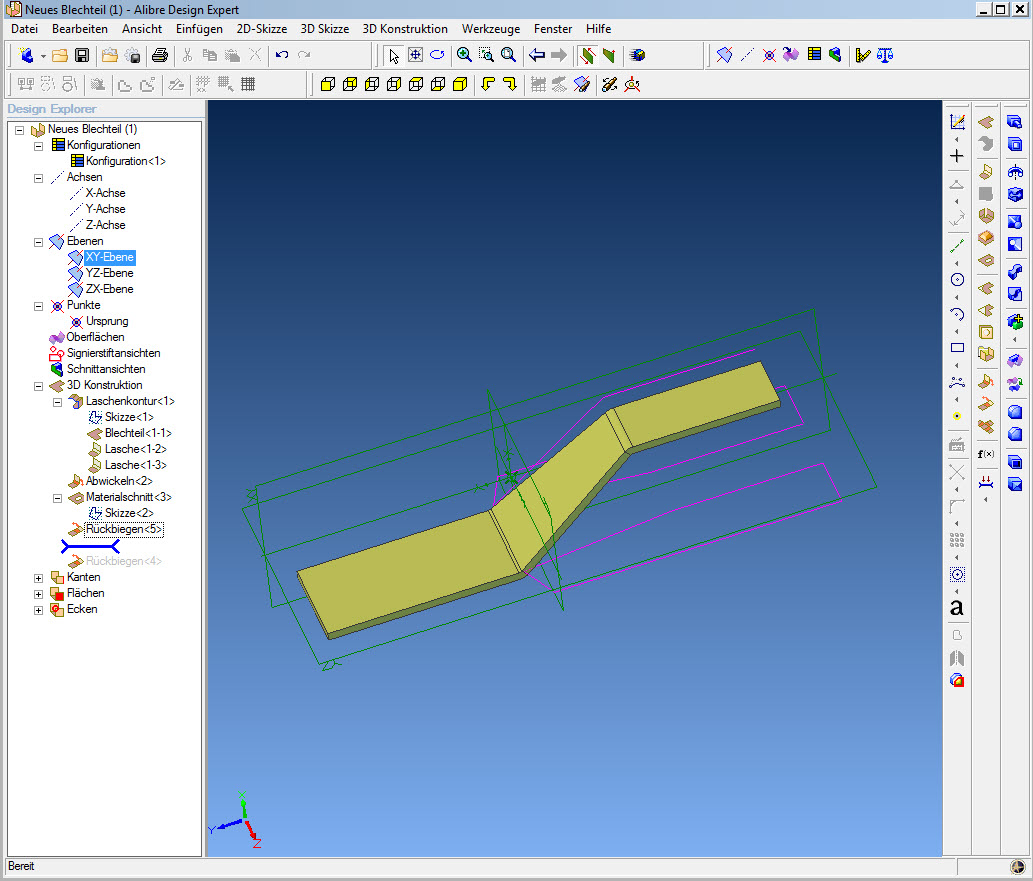The height and width of the screenshot is (881, 1033).
Task: Open the Hilfe menu
Action: [598, 29]
